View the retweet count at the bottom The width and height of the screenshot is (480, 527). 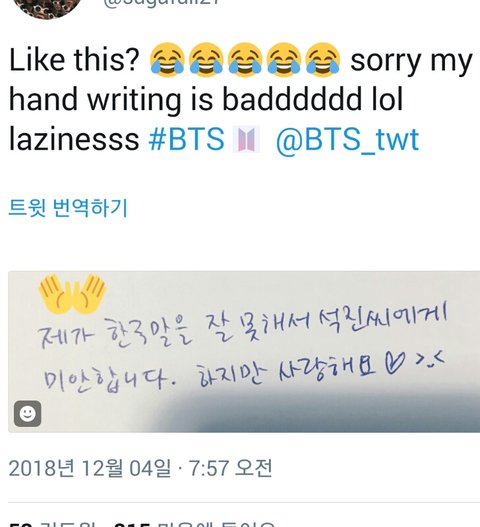click(x=52, y=525)
